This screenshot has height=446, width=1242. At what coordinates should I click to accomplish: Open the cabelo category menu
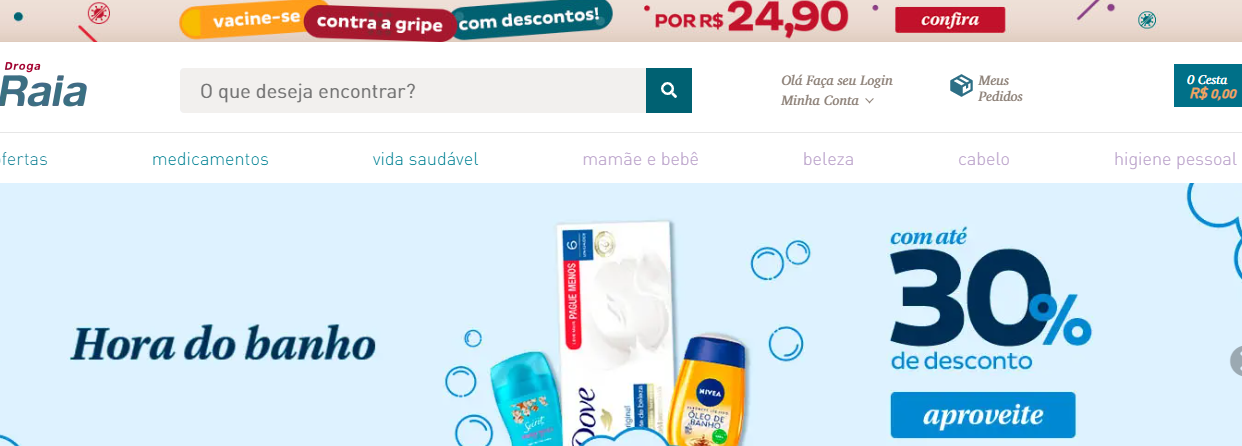tap(984, 159)
